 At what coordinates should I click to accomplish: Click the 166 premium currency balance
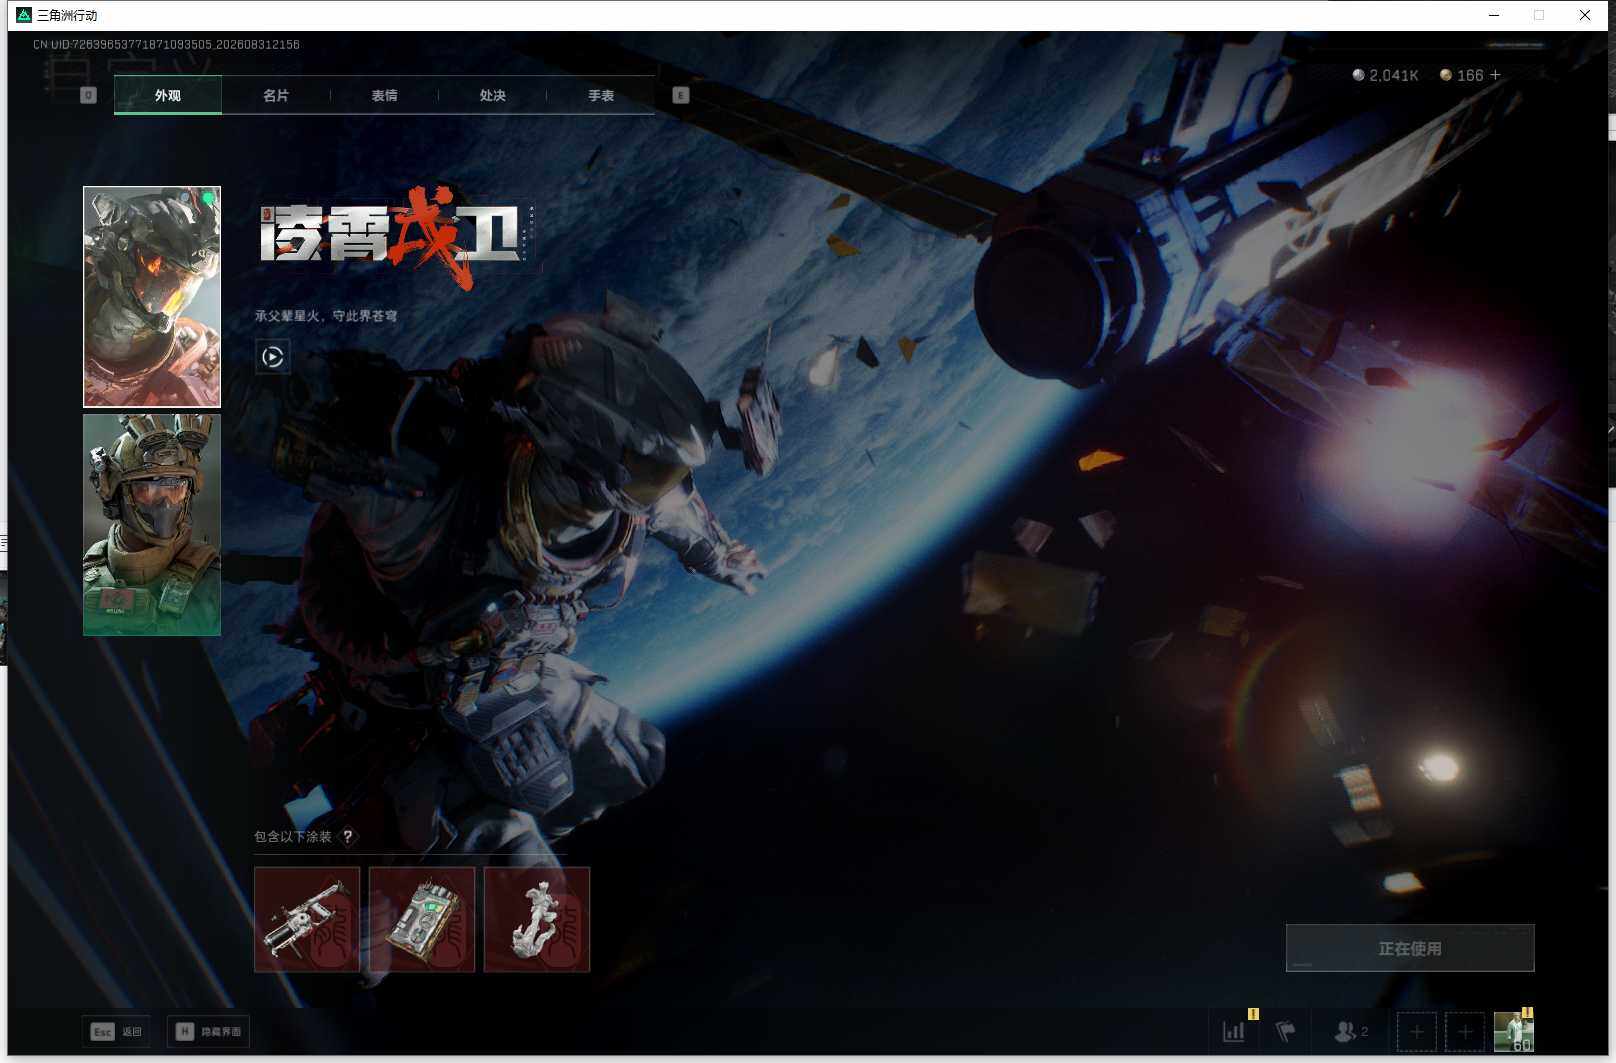(x=1463, y=75)
